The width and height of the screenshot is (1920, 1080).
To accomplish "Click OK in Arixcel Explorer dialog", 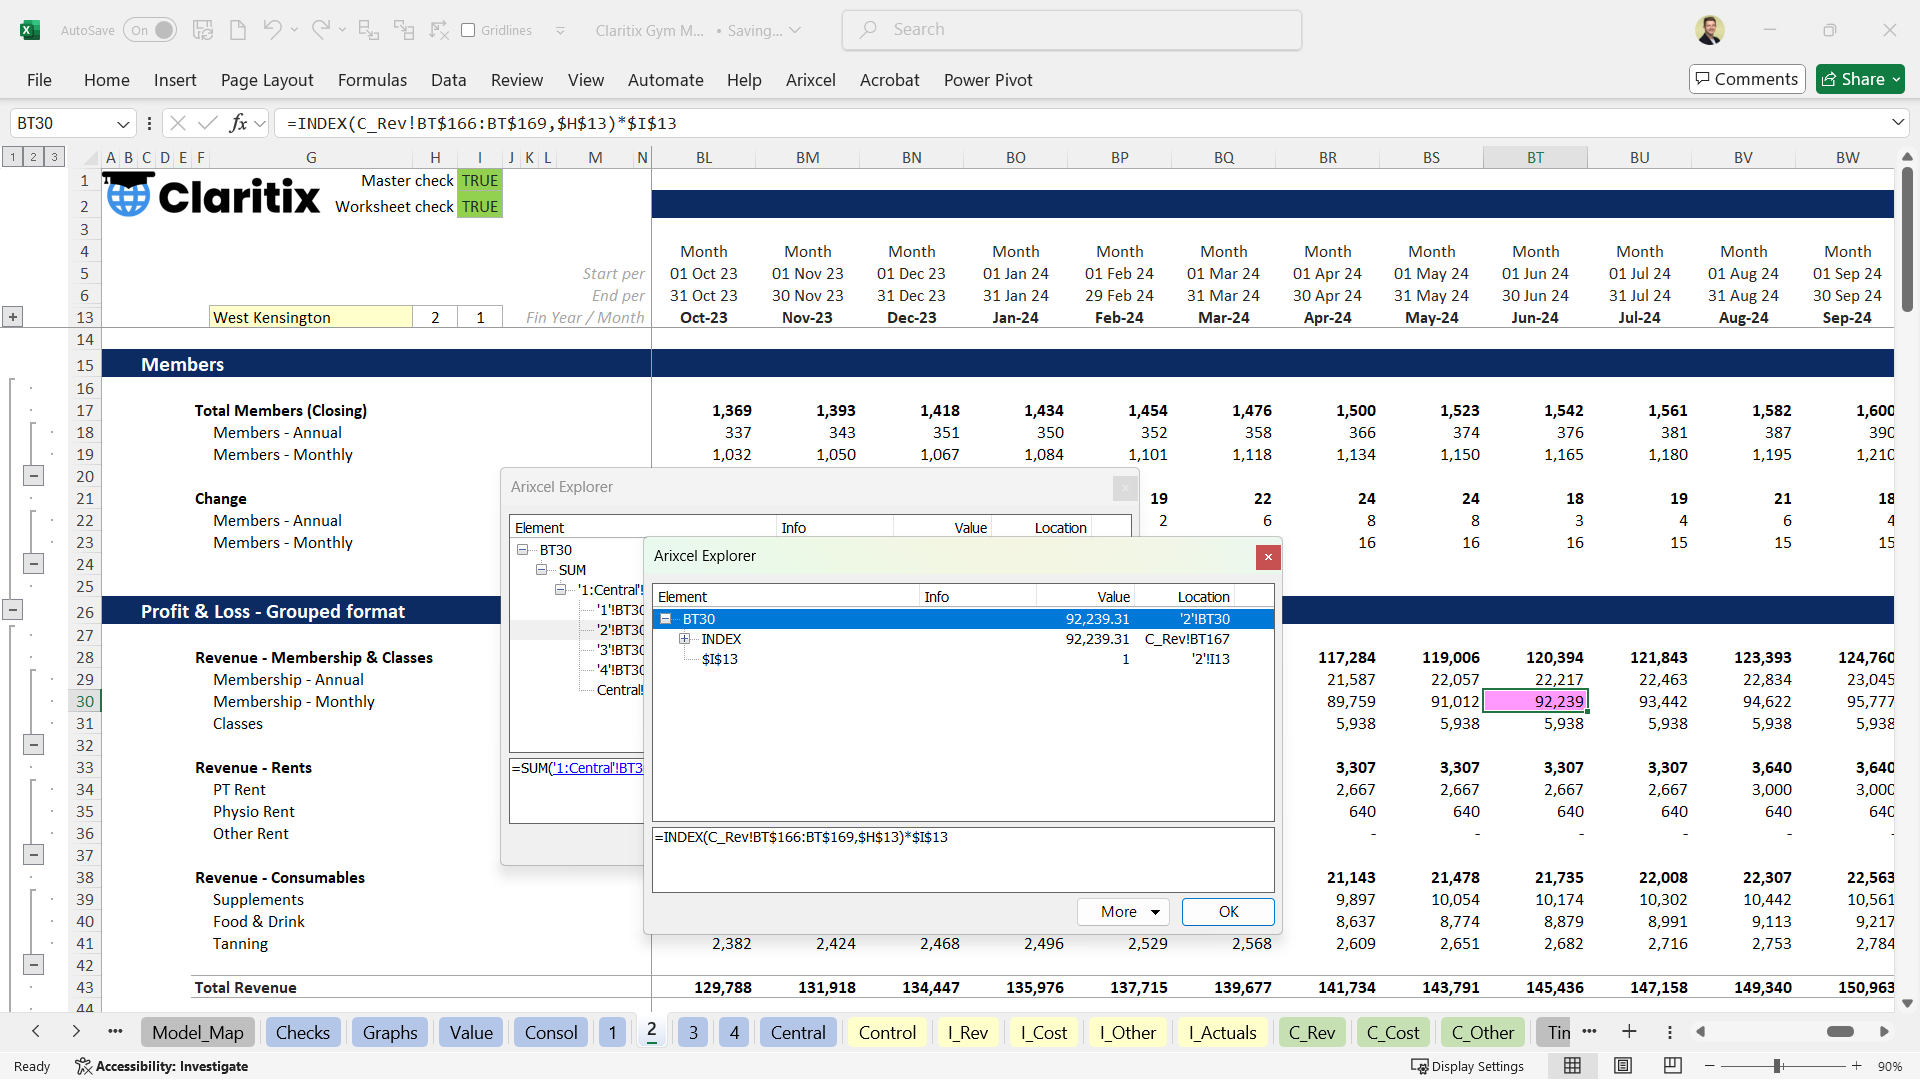I will [x=1228, y=912].
